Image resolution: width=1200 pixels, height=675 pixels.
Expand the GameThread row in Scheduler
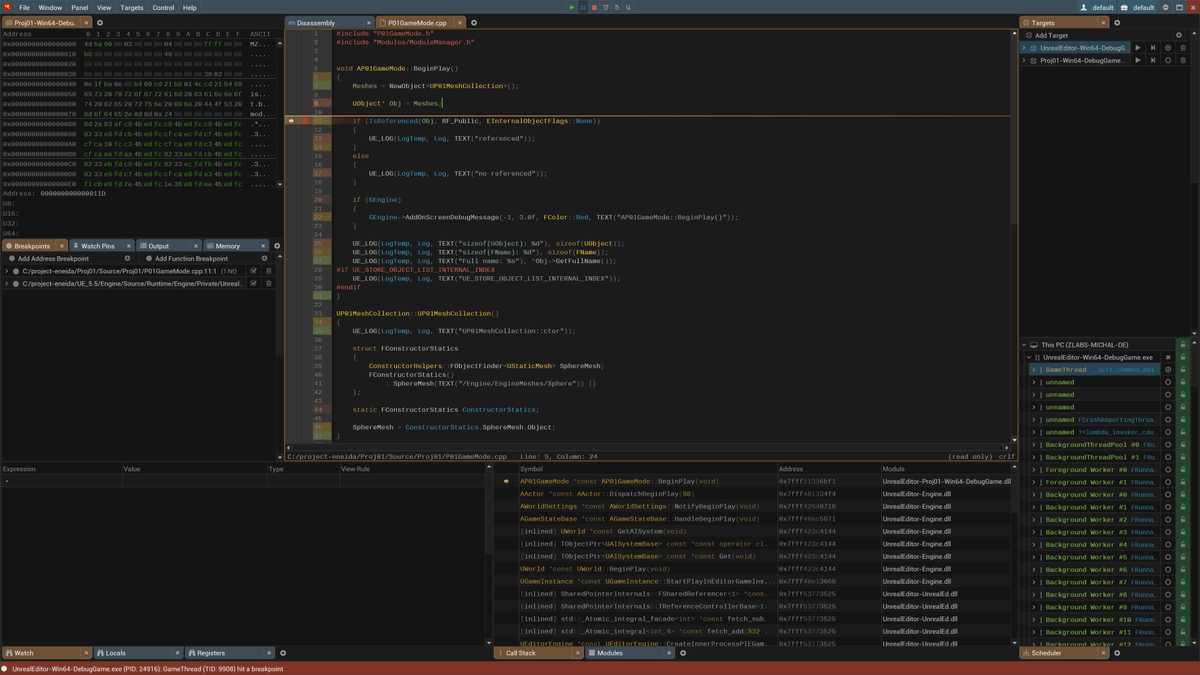[x=1034, y=370]
